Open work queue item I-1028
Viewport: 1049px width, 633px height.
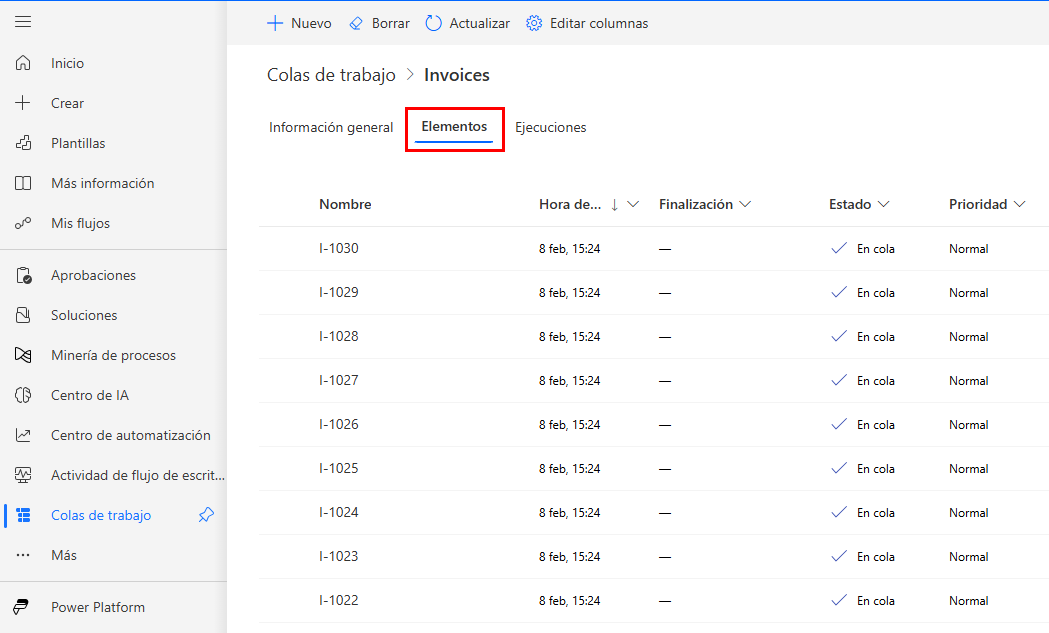(339, 337)
